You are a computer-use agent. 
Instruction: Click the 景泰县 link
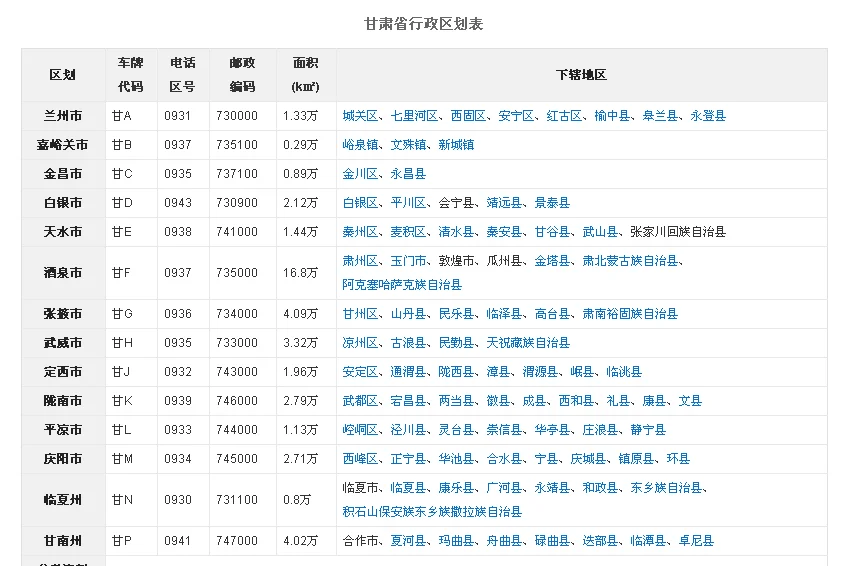coord(552,203)
